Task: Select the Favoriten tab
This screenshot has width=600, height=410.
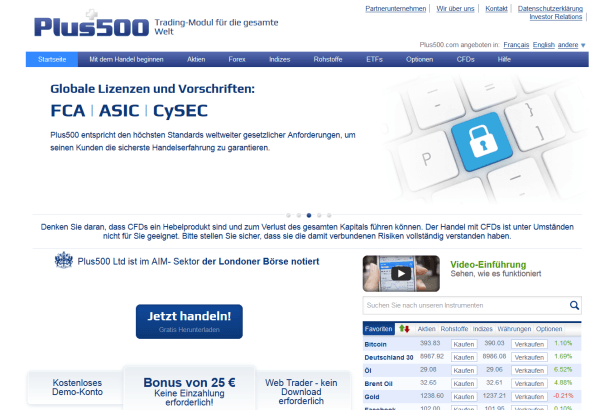Action: pos(378,329)
